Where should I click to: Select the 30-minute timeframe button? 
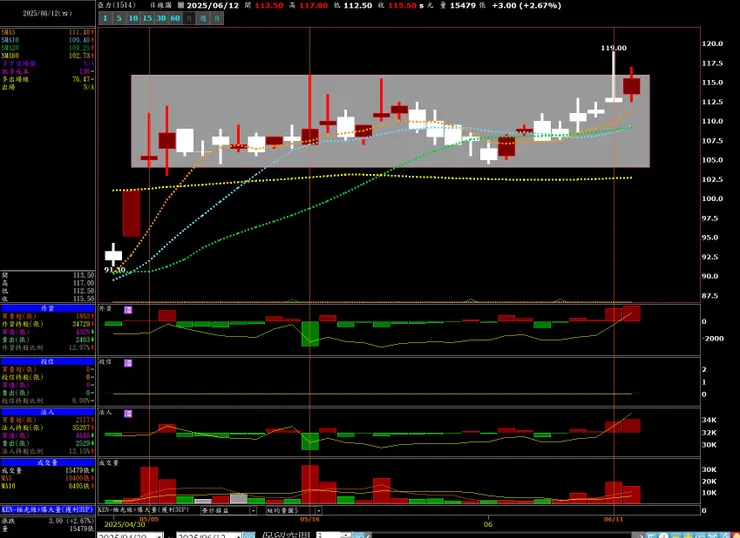(161, 18)
